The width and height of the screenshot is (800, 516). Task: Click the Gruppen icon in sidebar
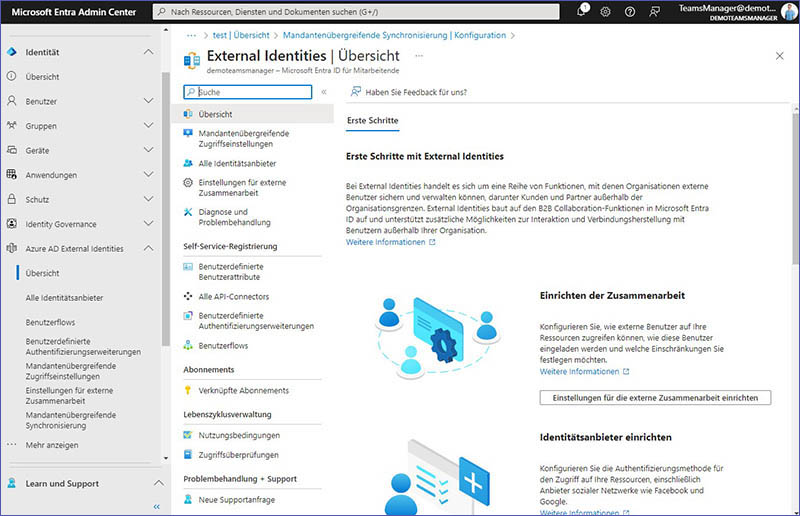tap(12, 125)
